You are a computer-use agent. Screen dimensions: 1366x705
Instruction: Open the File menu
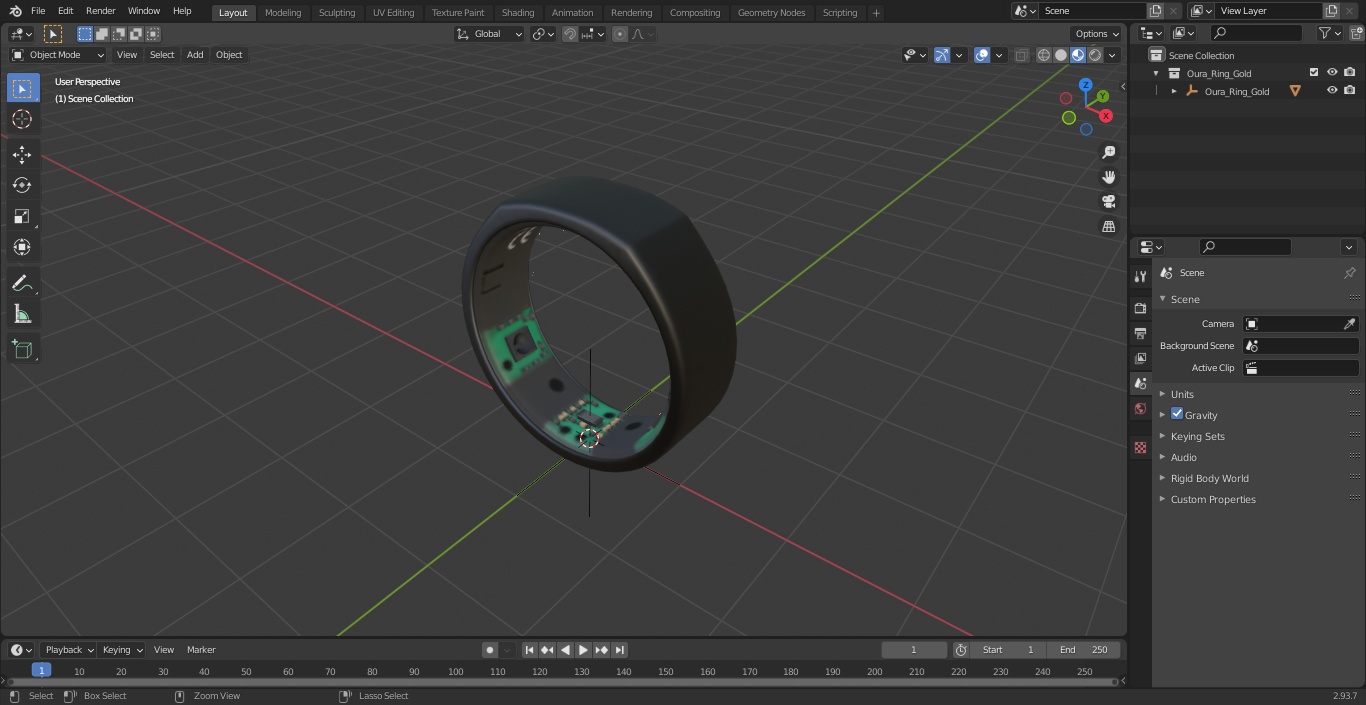coord(38,11)
